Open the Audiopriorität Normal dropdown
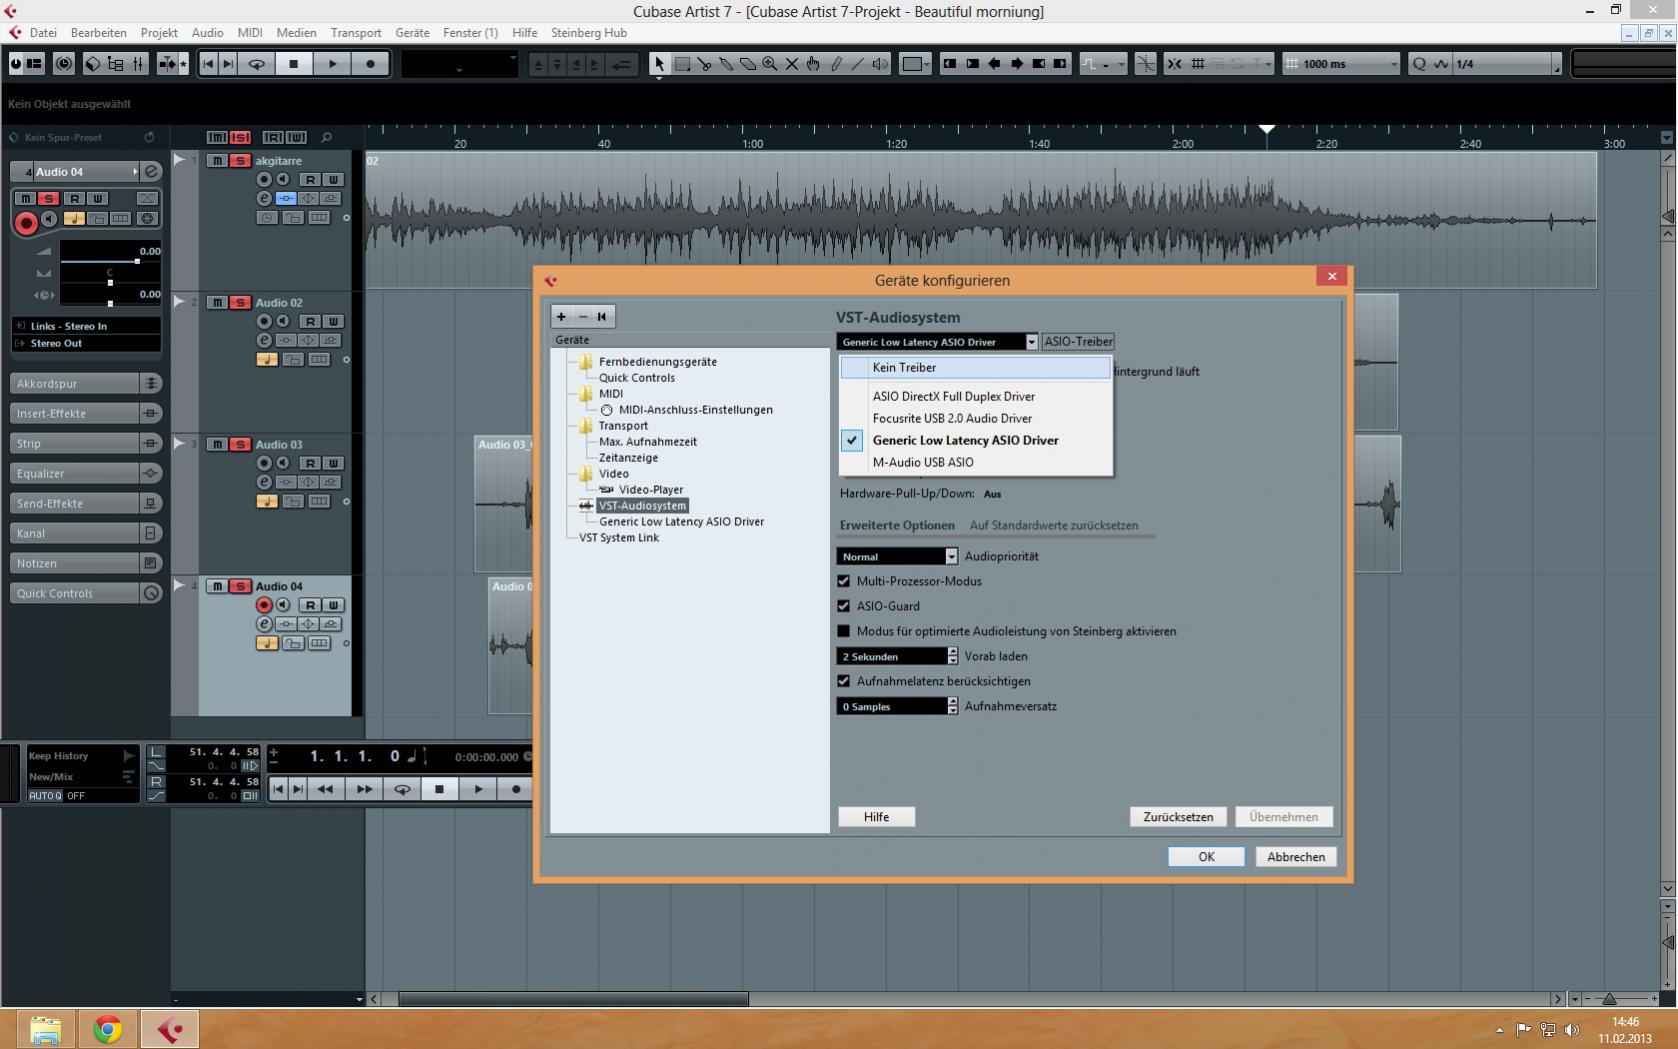This screenshot has width=1678, height=1049. [897, 556]
